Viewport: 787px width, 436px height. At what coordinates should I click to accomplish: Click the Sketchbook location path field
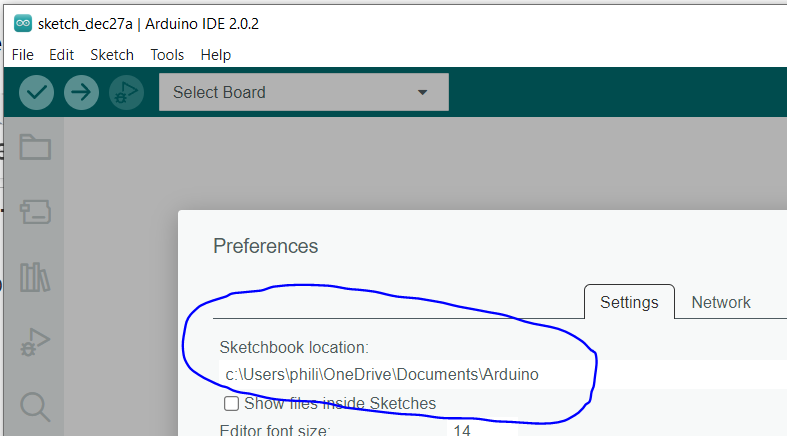point(500,375)
